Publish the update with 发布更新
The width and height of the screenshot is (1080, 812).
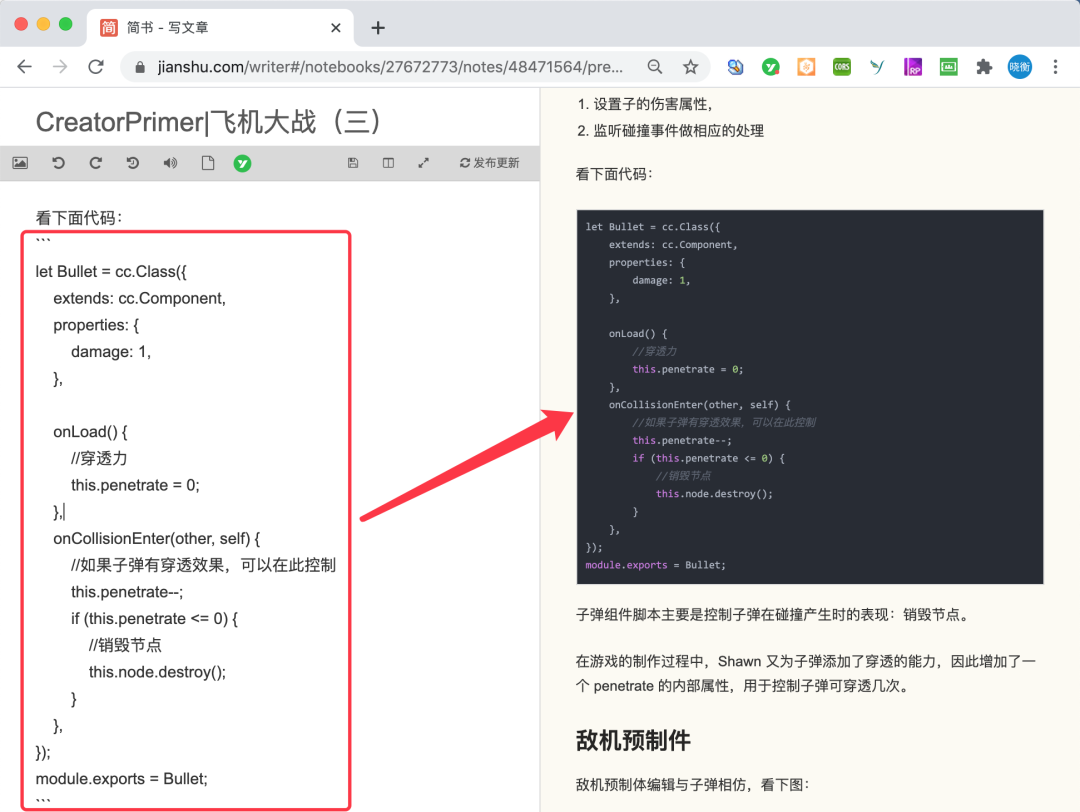(490, 163)
